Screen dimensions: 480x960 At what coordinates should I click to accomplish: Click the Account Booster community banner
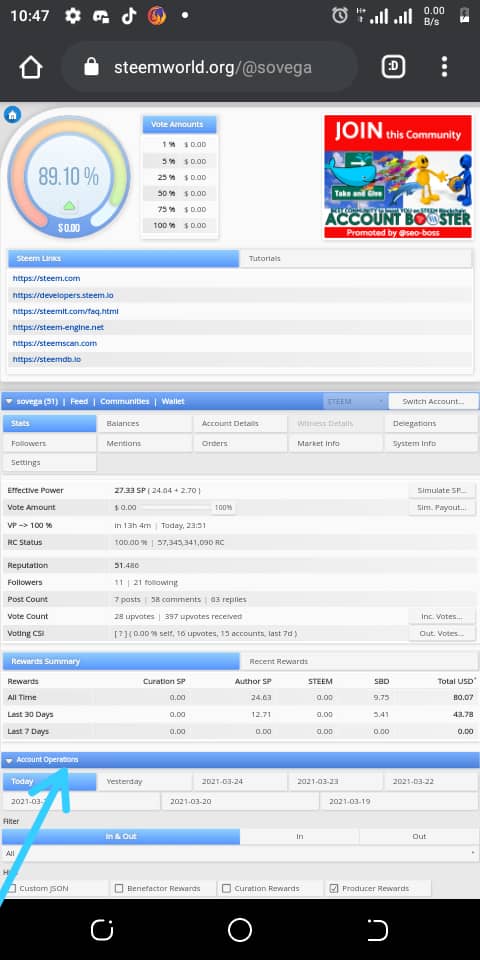[x=398, y=177]
